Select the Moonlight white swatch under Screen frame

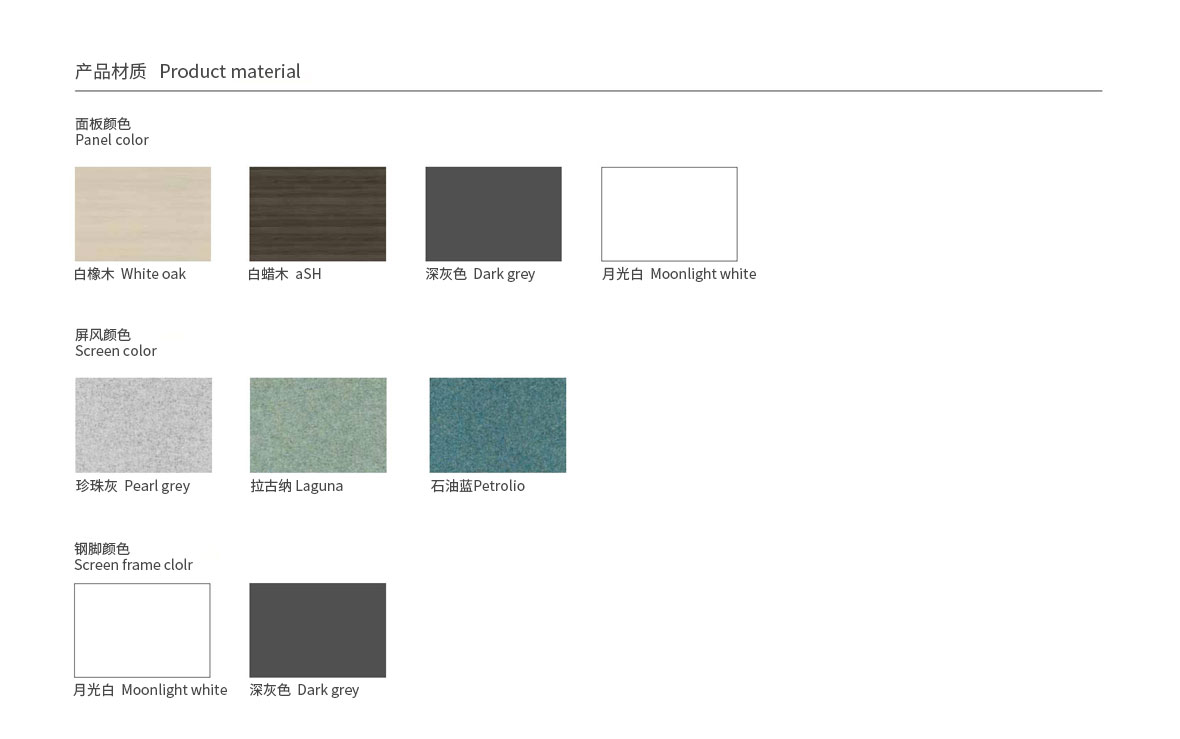coord(142,630)
